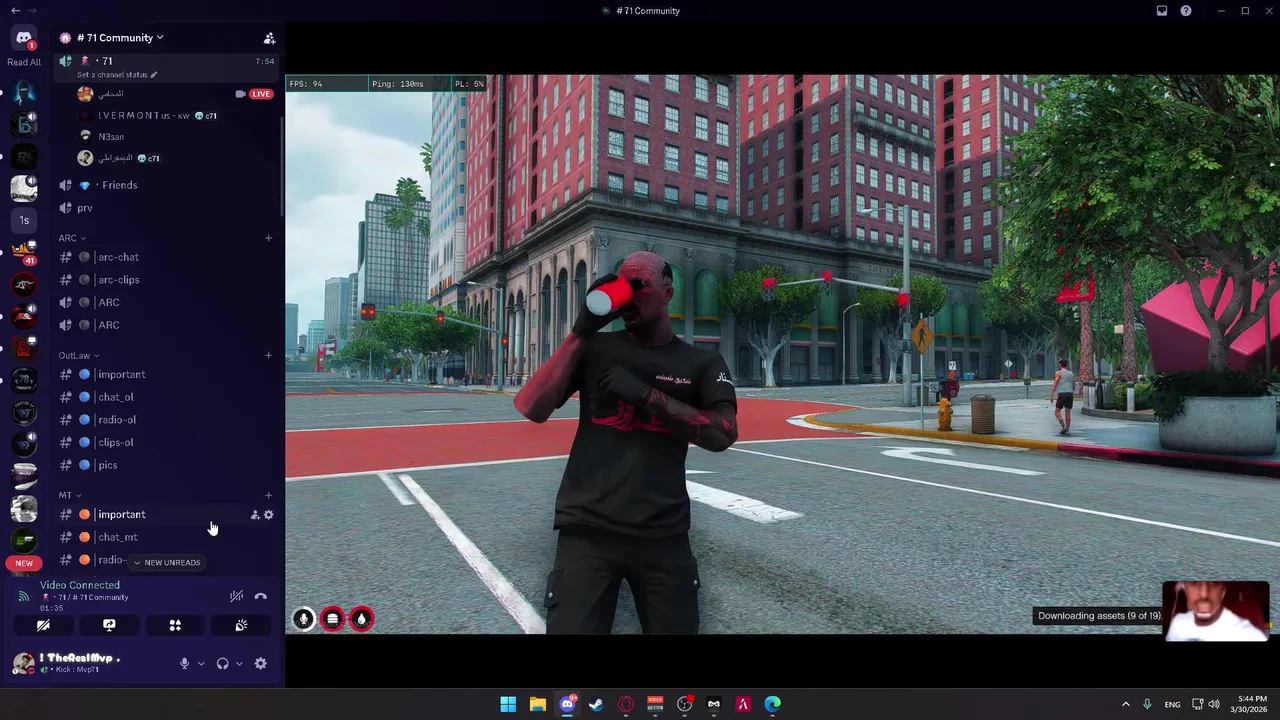
Task: Open Steam from taskbar
Action: (596, 704)
